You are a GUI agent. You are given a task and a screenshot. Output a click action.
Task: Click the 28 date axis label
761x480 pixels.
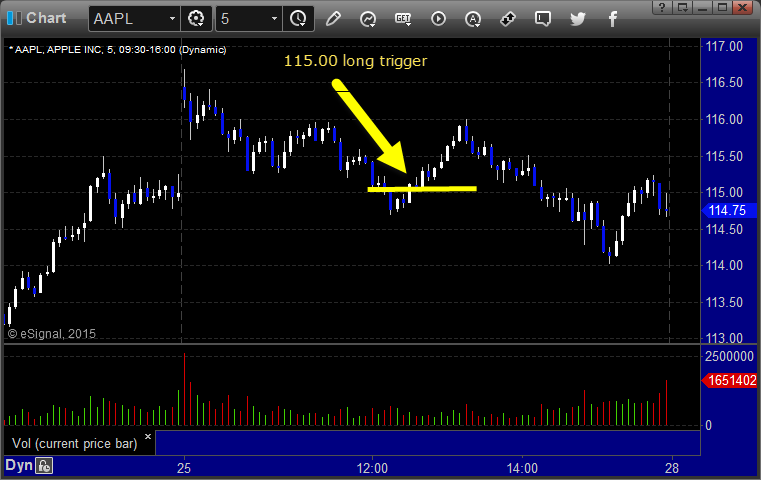point(672,468)
